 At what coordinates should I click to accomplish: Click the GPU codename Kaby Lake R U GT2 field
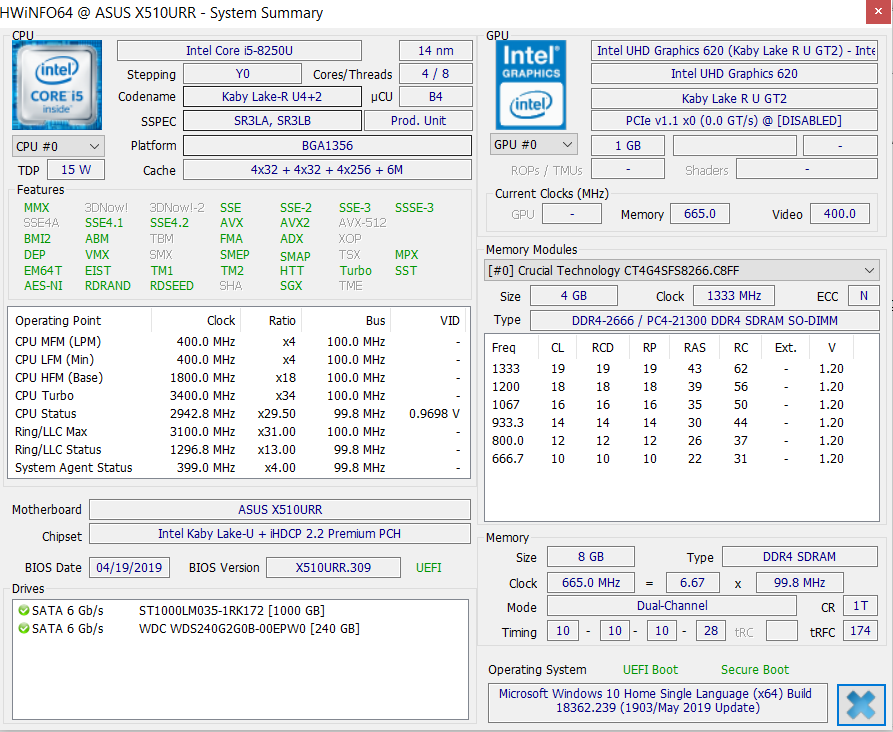click(x=734, y=99)
